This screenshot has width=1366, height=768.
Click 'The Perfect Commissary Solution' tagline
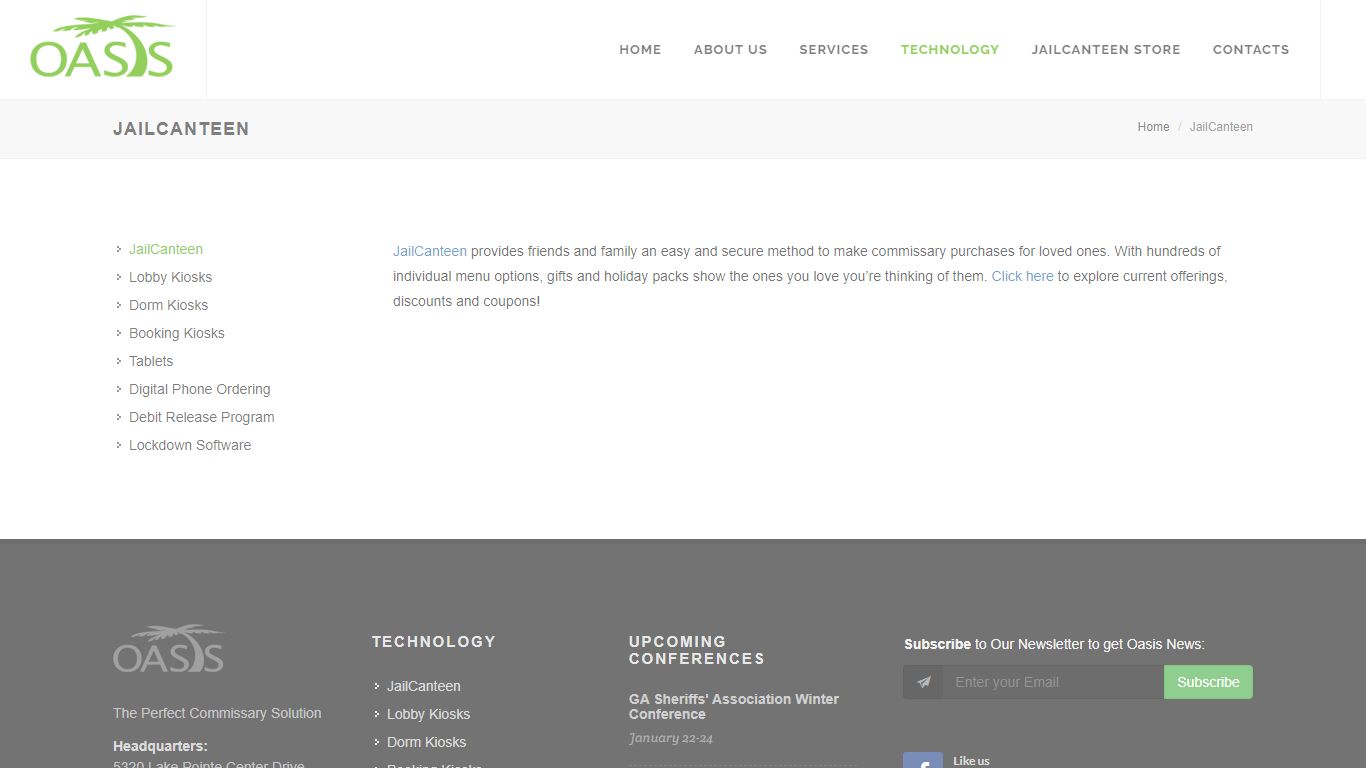pyautogui.click(x=217, y=713)
